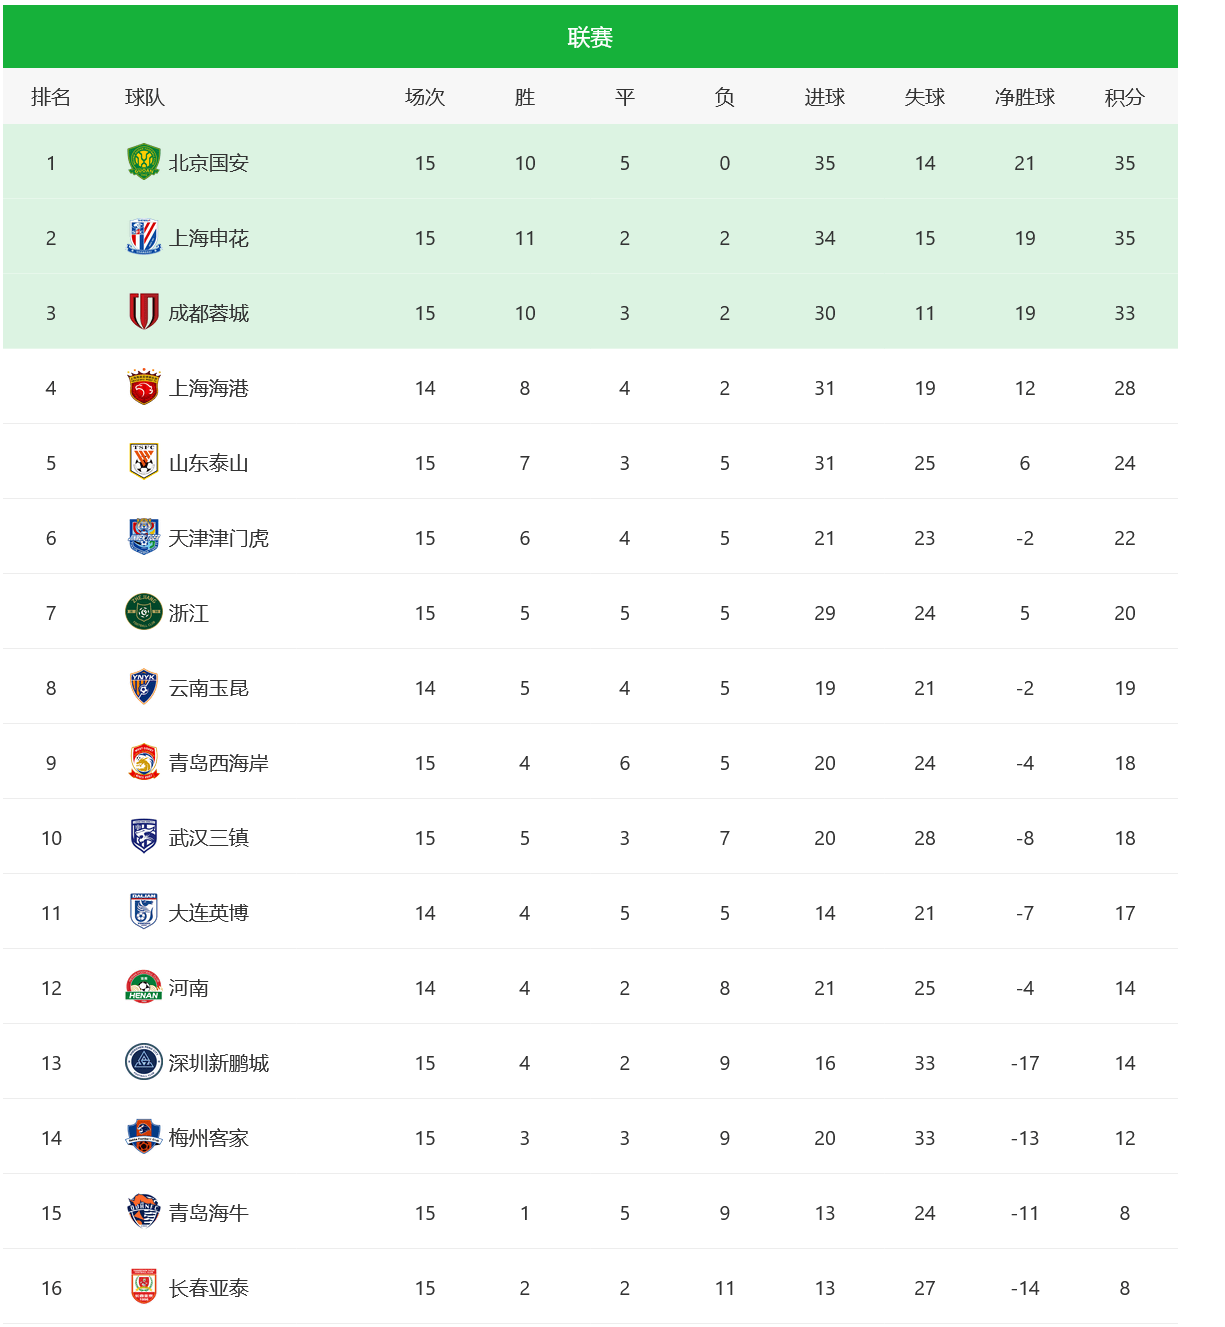Image resolution: width=1225 pixels, height=1327 pixels.
Task: Click the 深圳新鹏城 circular badge
Action: [x=144, y=1062]
